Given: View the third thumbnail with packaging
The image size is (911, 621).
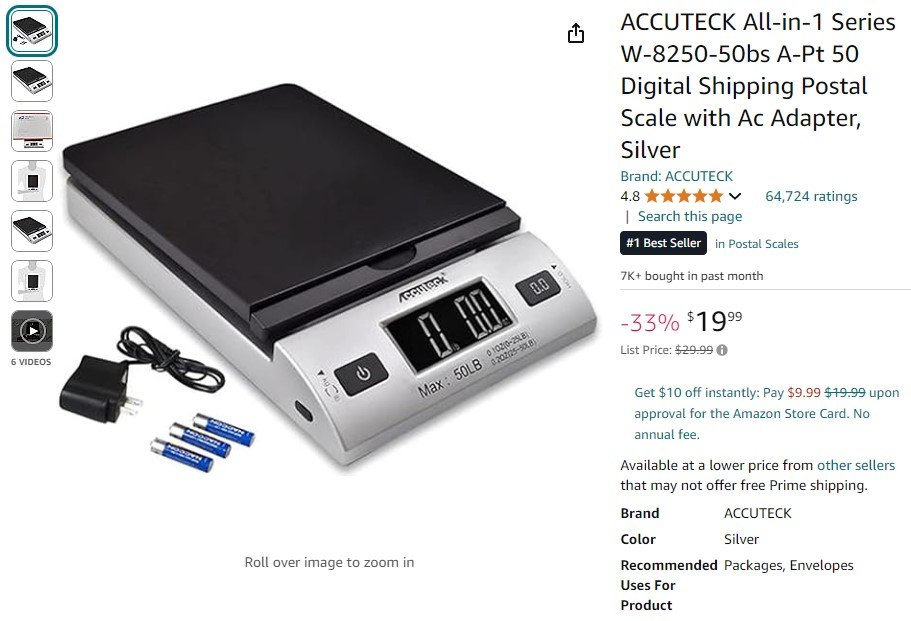Looking at the screenshot, I should 32,131.
